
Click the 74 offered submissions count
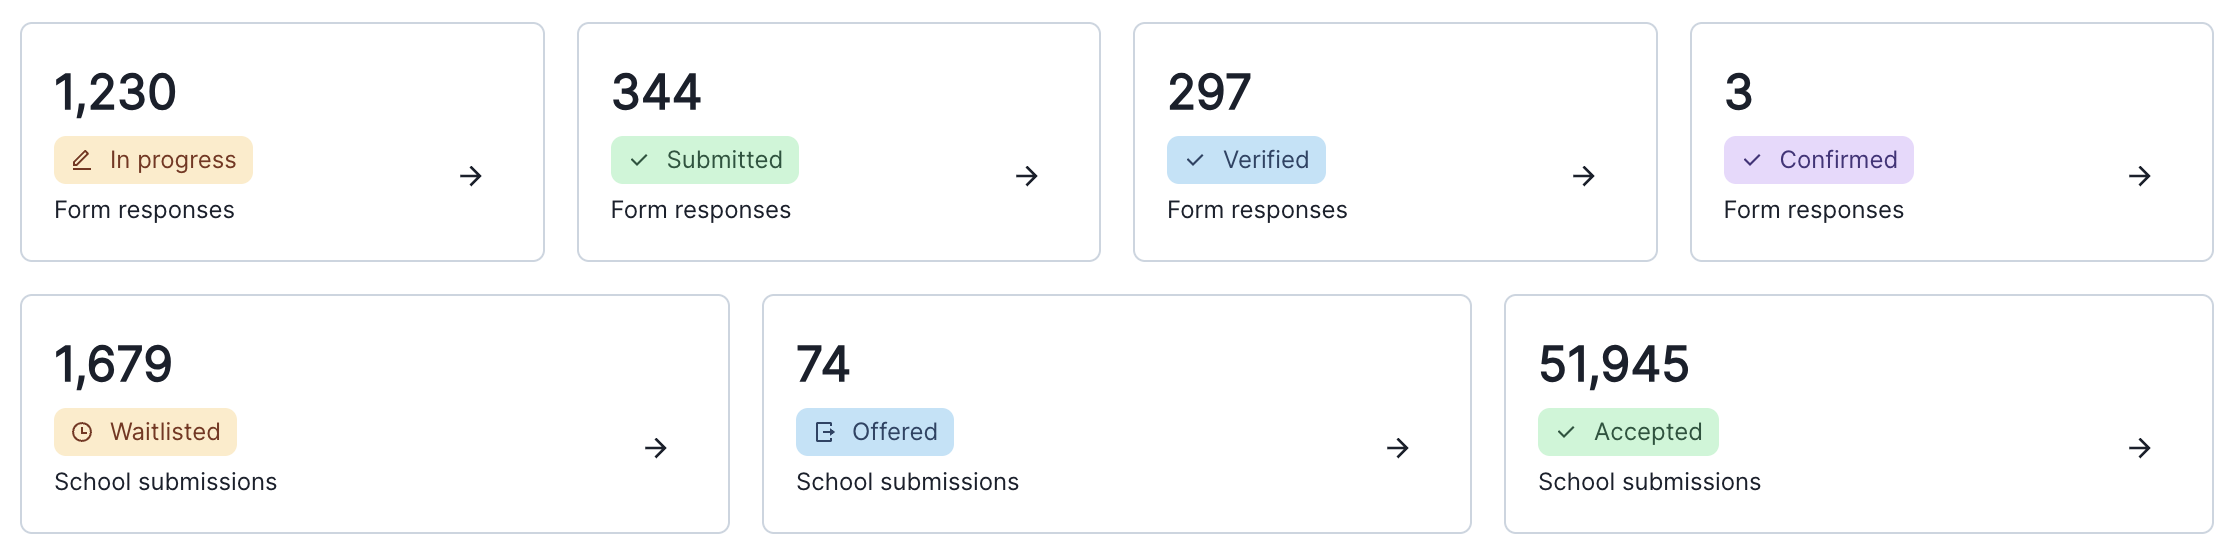tap(823, 364)
